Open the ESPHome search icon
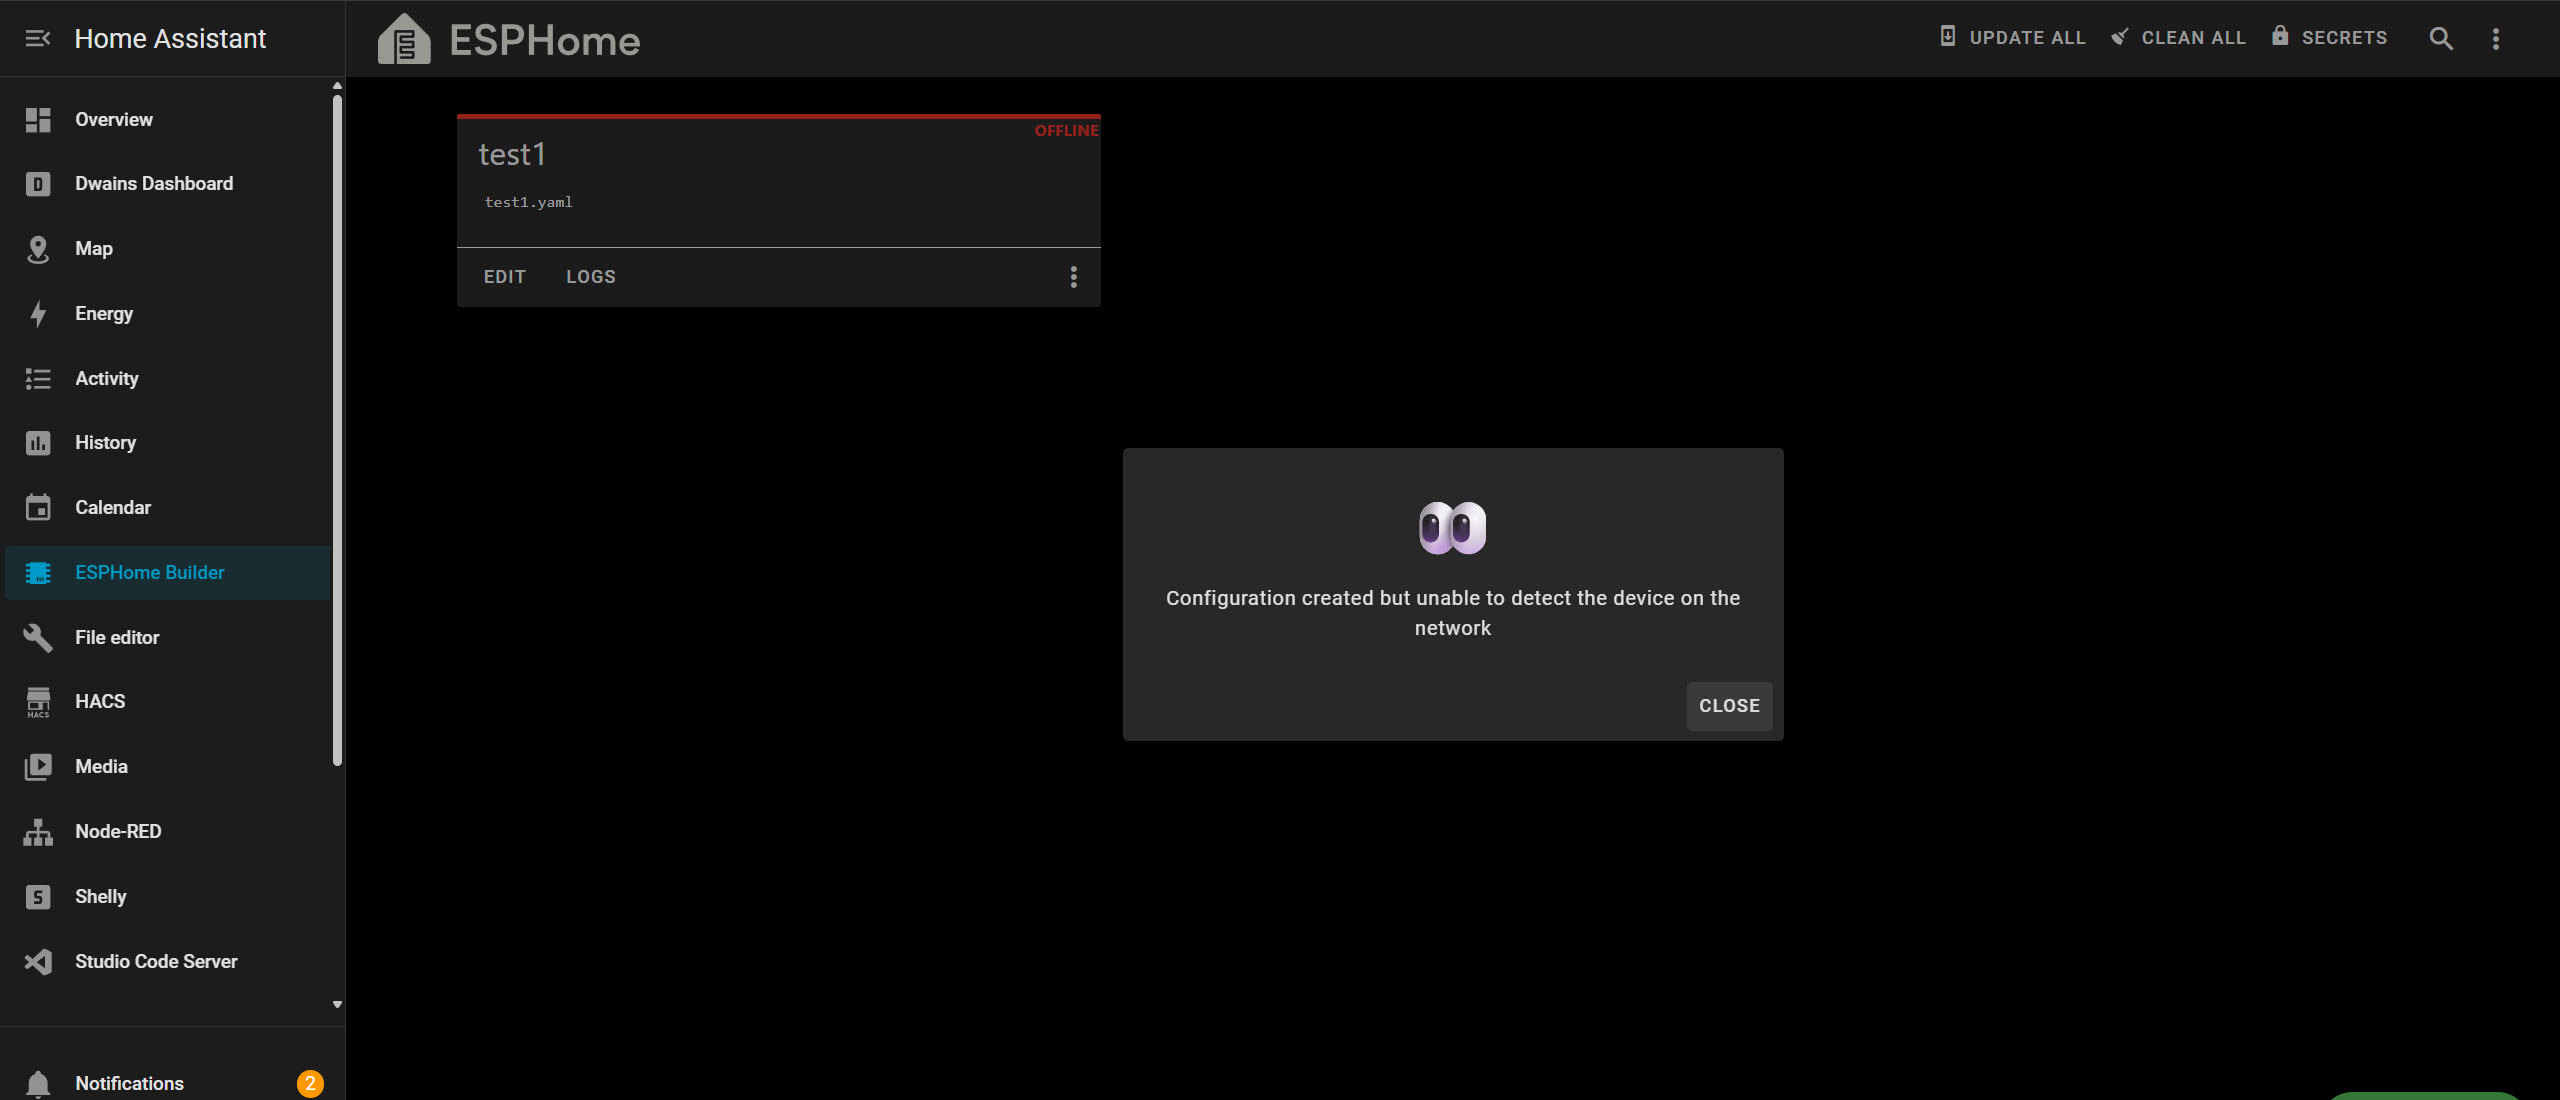The width and height of the screenshot is (2560, 1100). (2441, 38)
